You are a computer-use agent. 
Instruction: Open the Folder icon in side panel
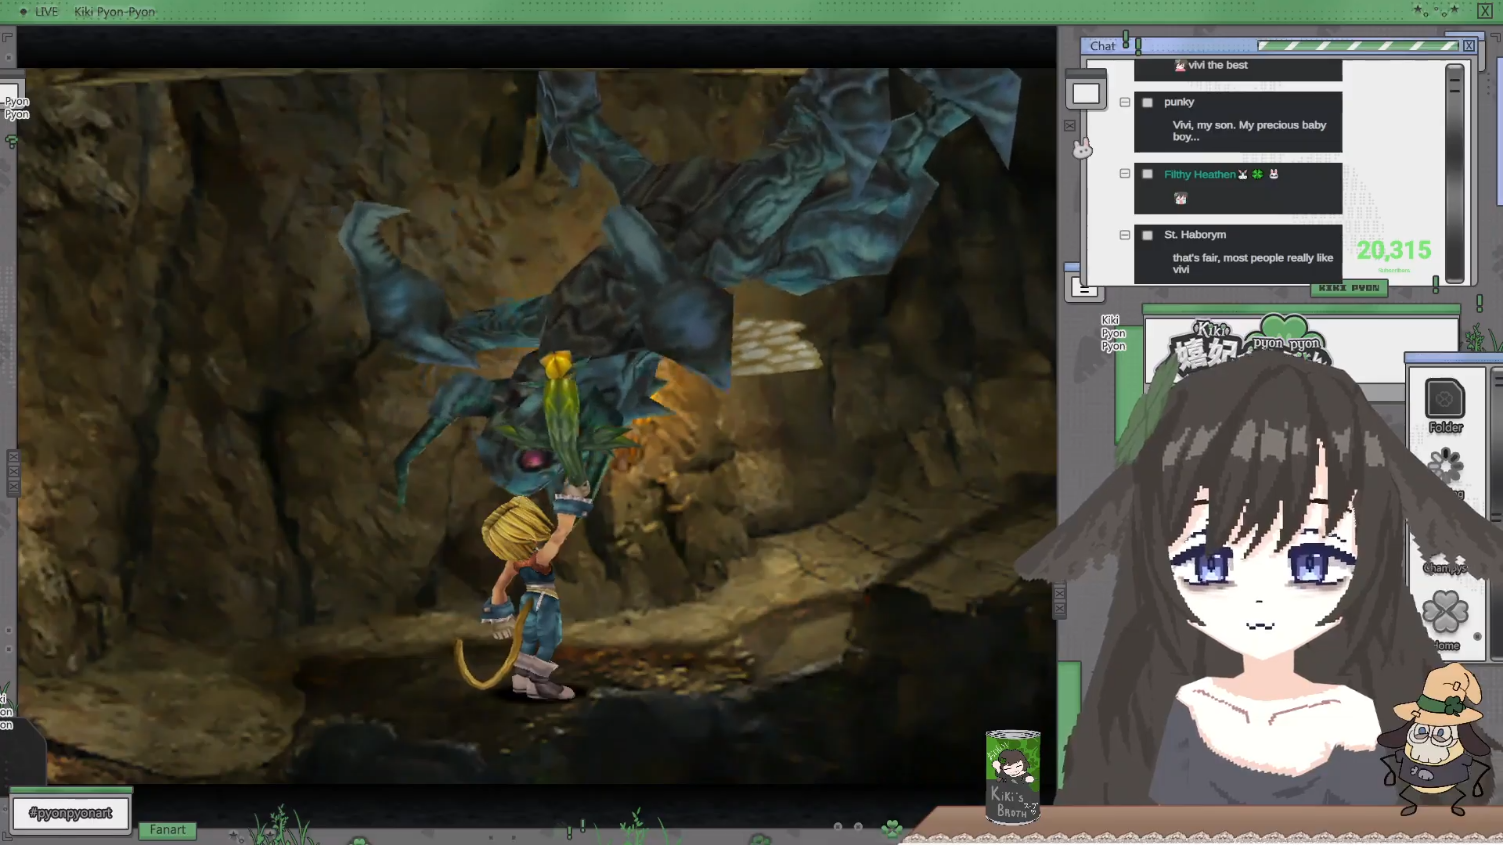pyautogui.click(x=1444, y=402)
